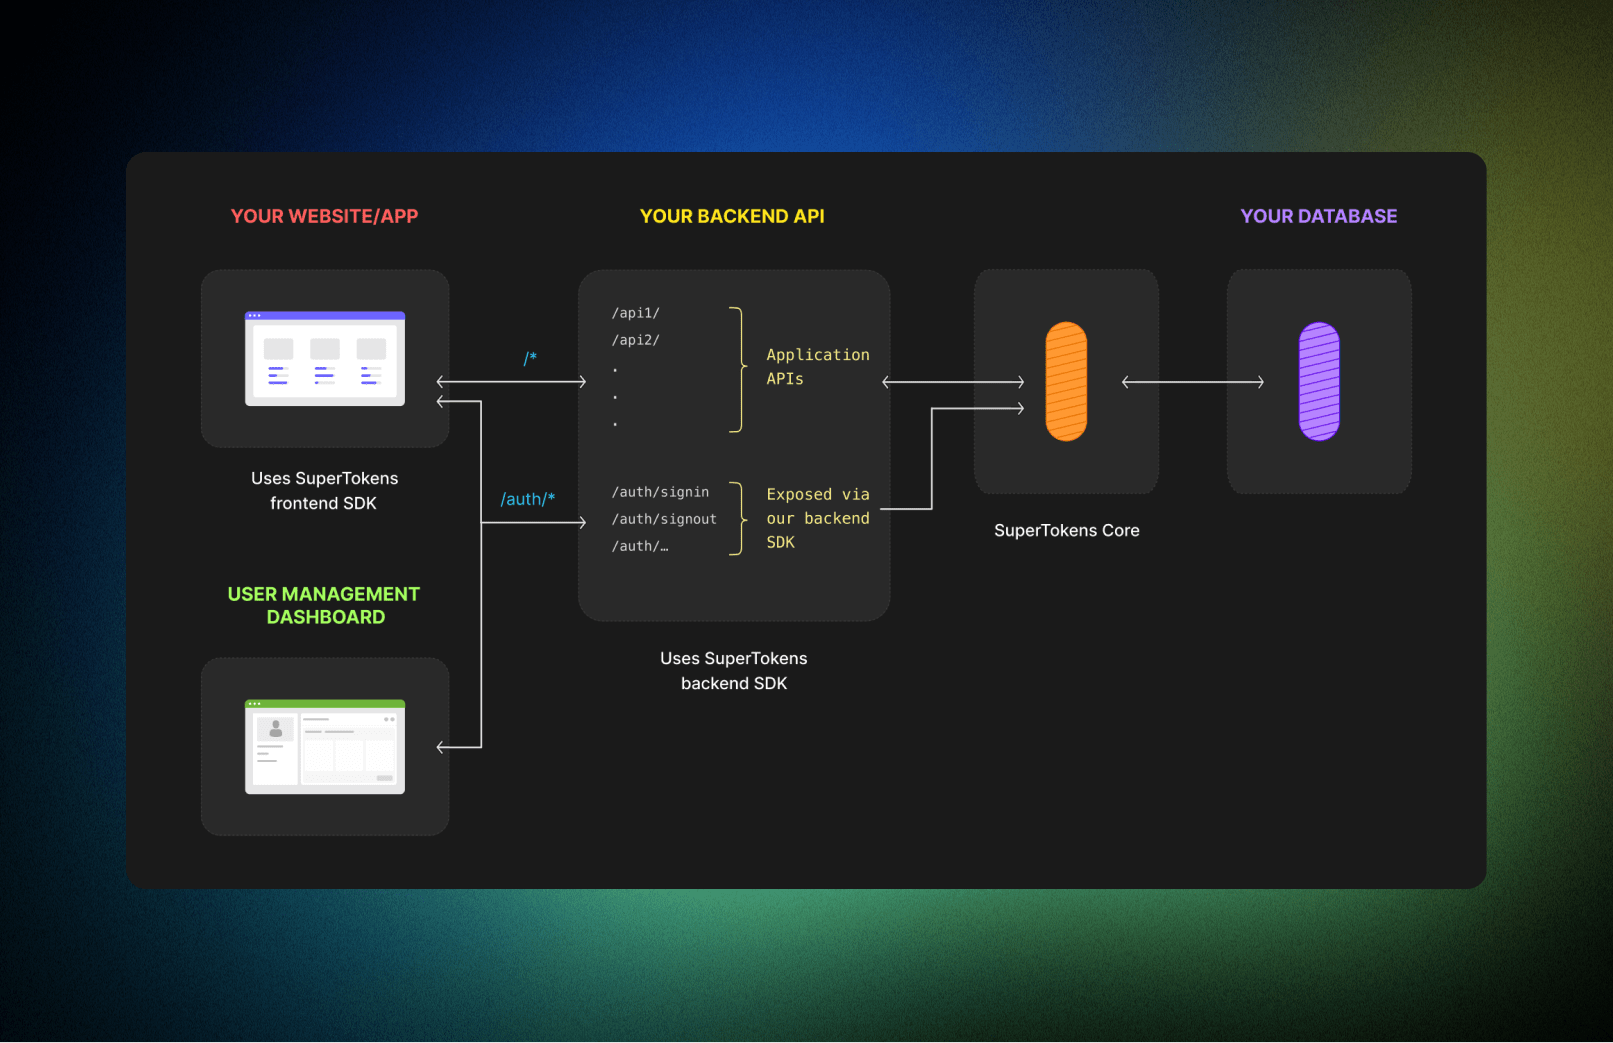The height and width of the screenshot is (1043, 1613).
Task: Click the Application APIs label
Action: [x=818, y=366]
